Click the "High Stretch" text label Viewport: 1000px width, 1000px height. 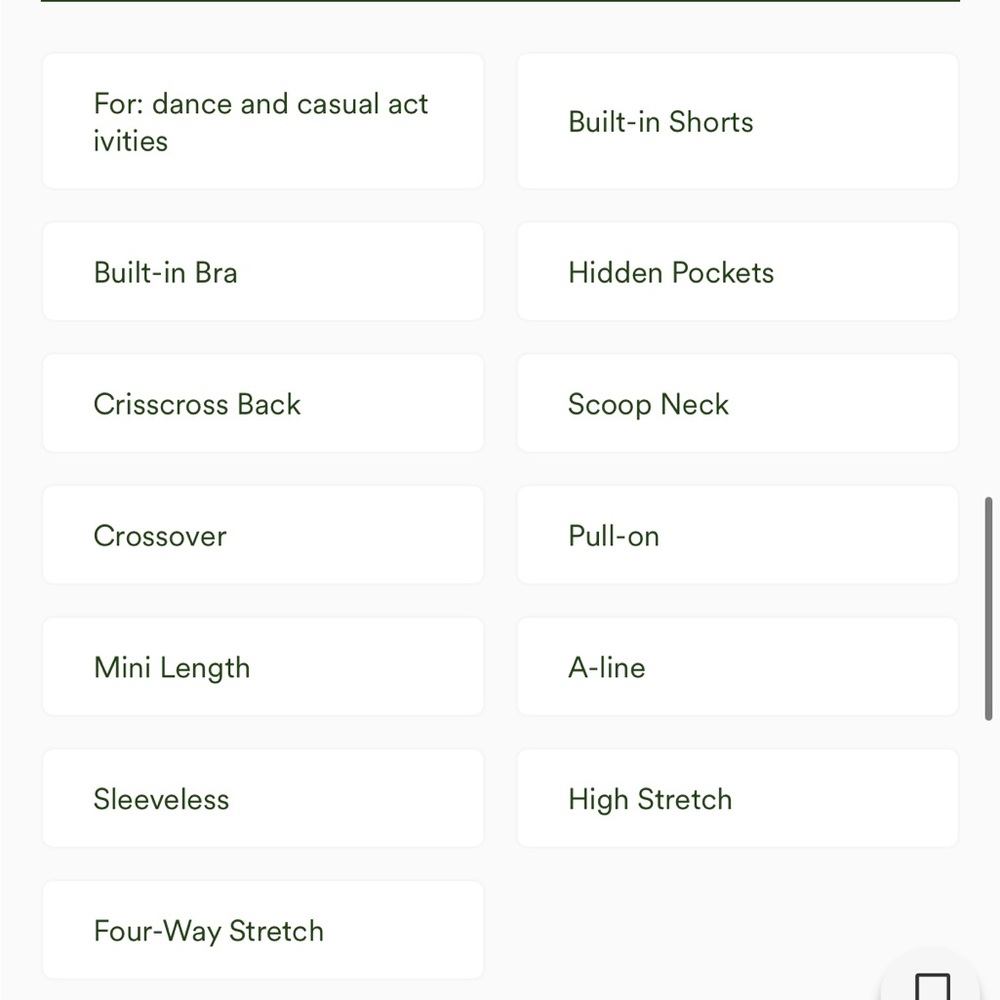[650, 799]
